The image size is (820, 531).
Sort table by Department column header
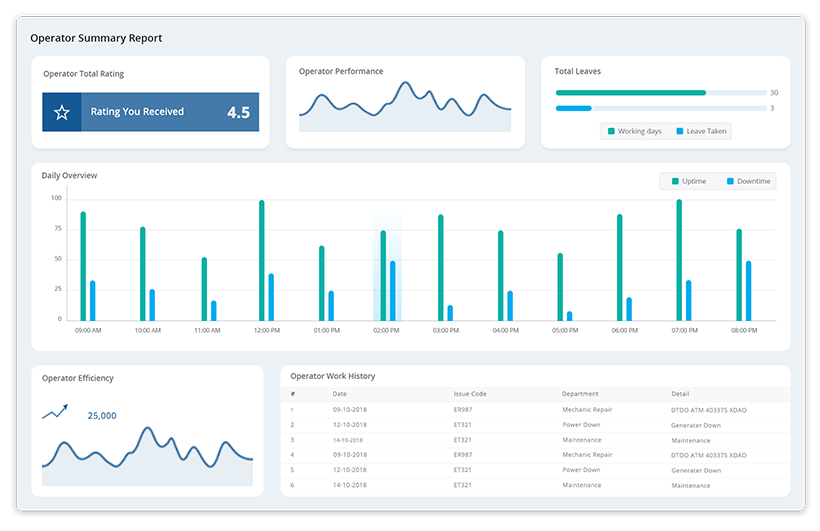580,394
